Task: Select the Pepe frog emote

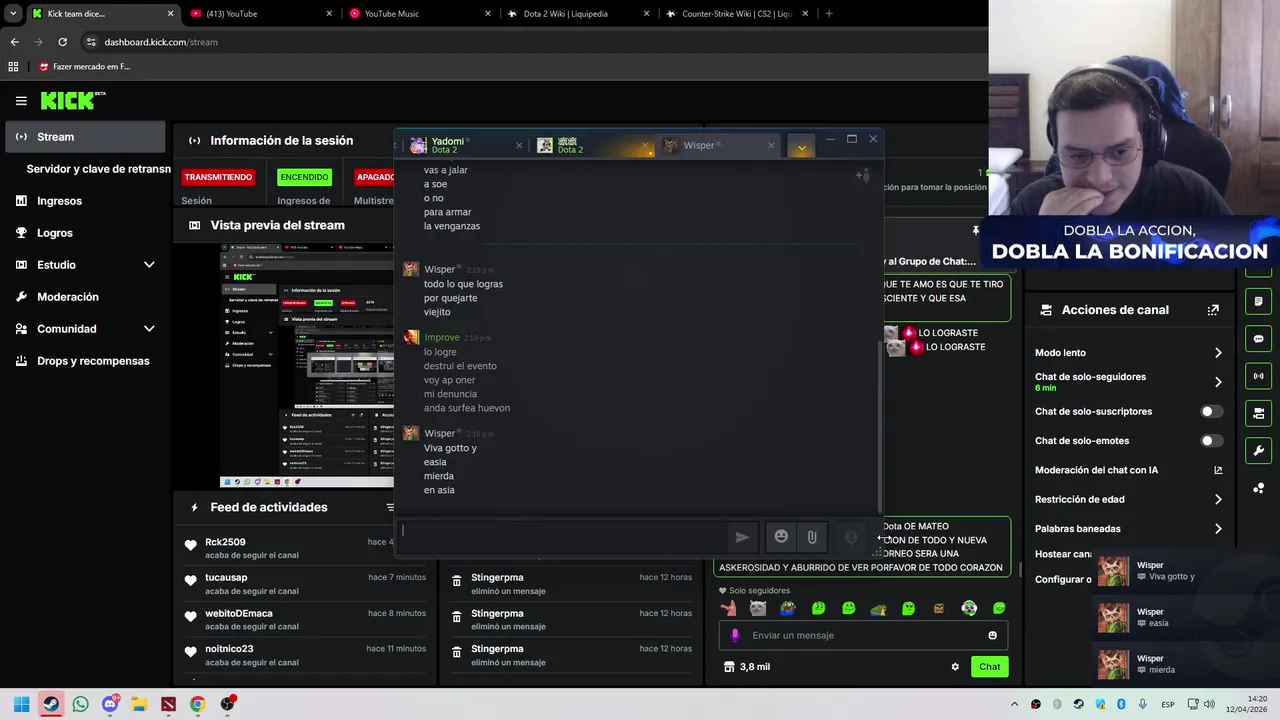Action: tap(788, 608)
